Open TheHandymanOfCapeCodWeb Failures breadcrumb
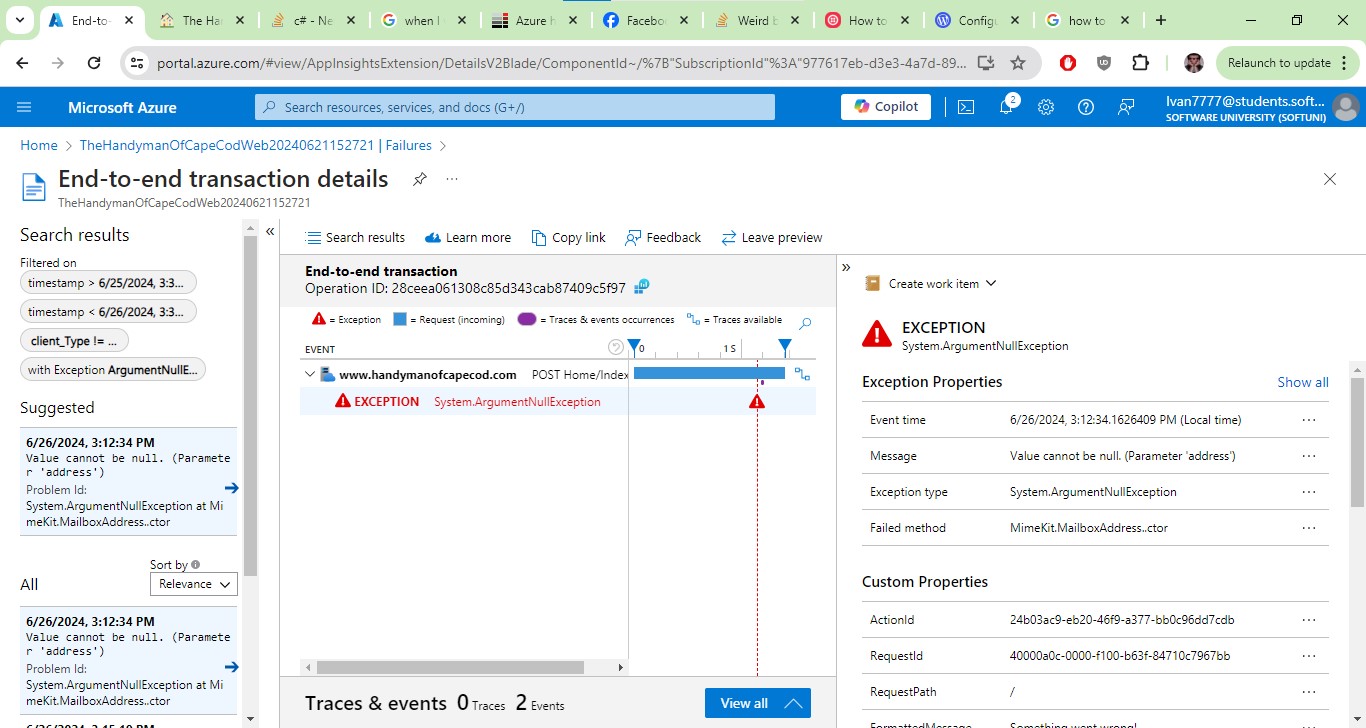1366x728 pixels. point(255,145)
